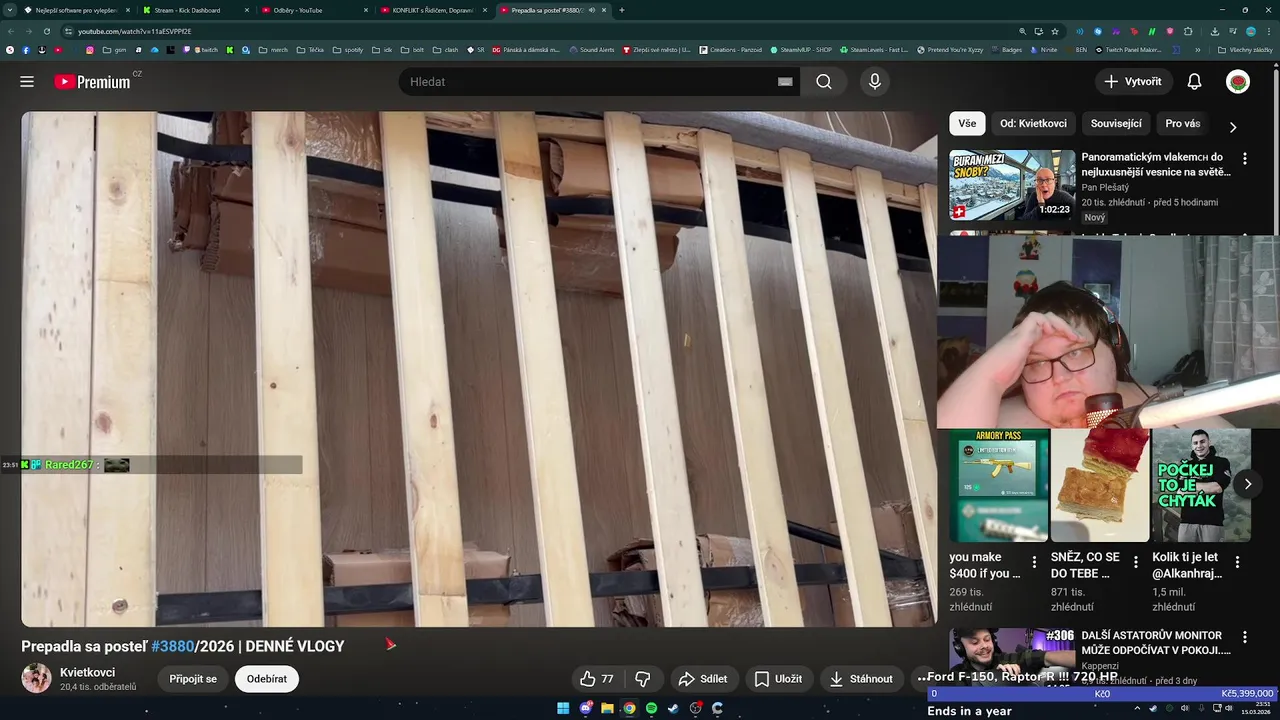Show hidden system tray icons

(1137, 708)
